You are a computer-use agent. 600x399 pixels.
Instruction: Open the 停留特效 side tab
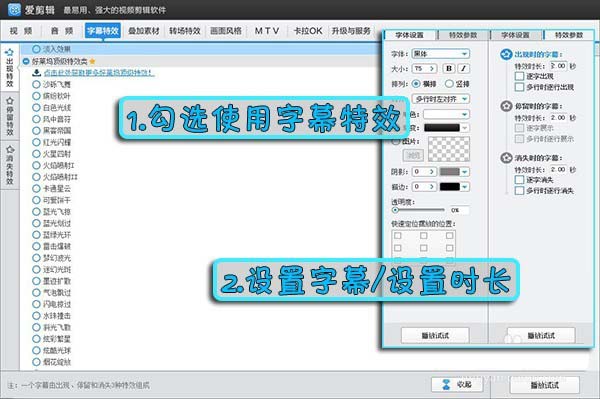tap(10, 116)
